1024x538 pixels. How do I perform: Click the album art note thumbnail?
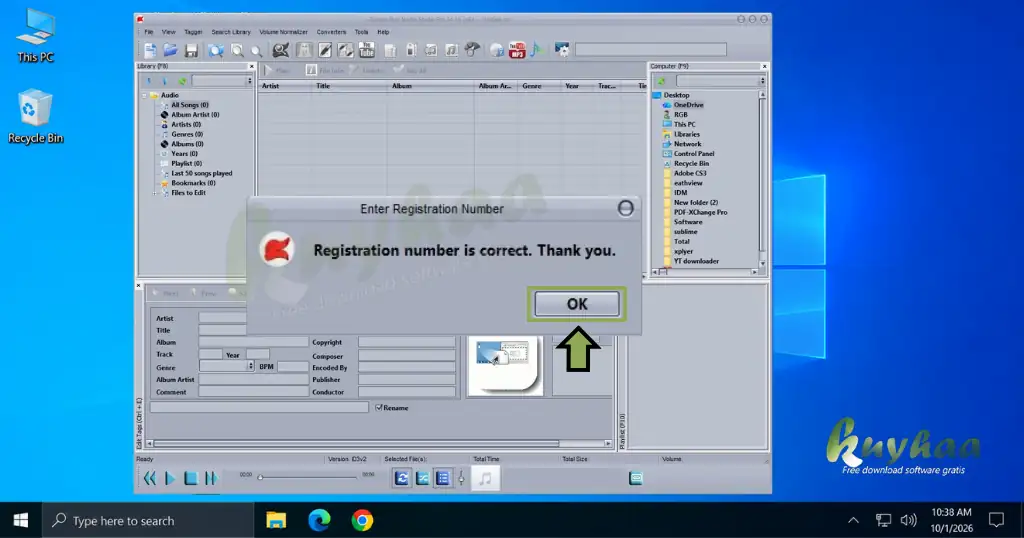tap(485, 479)
